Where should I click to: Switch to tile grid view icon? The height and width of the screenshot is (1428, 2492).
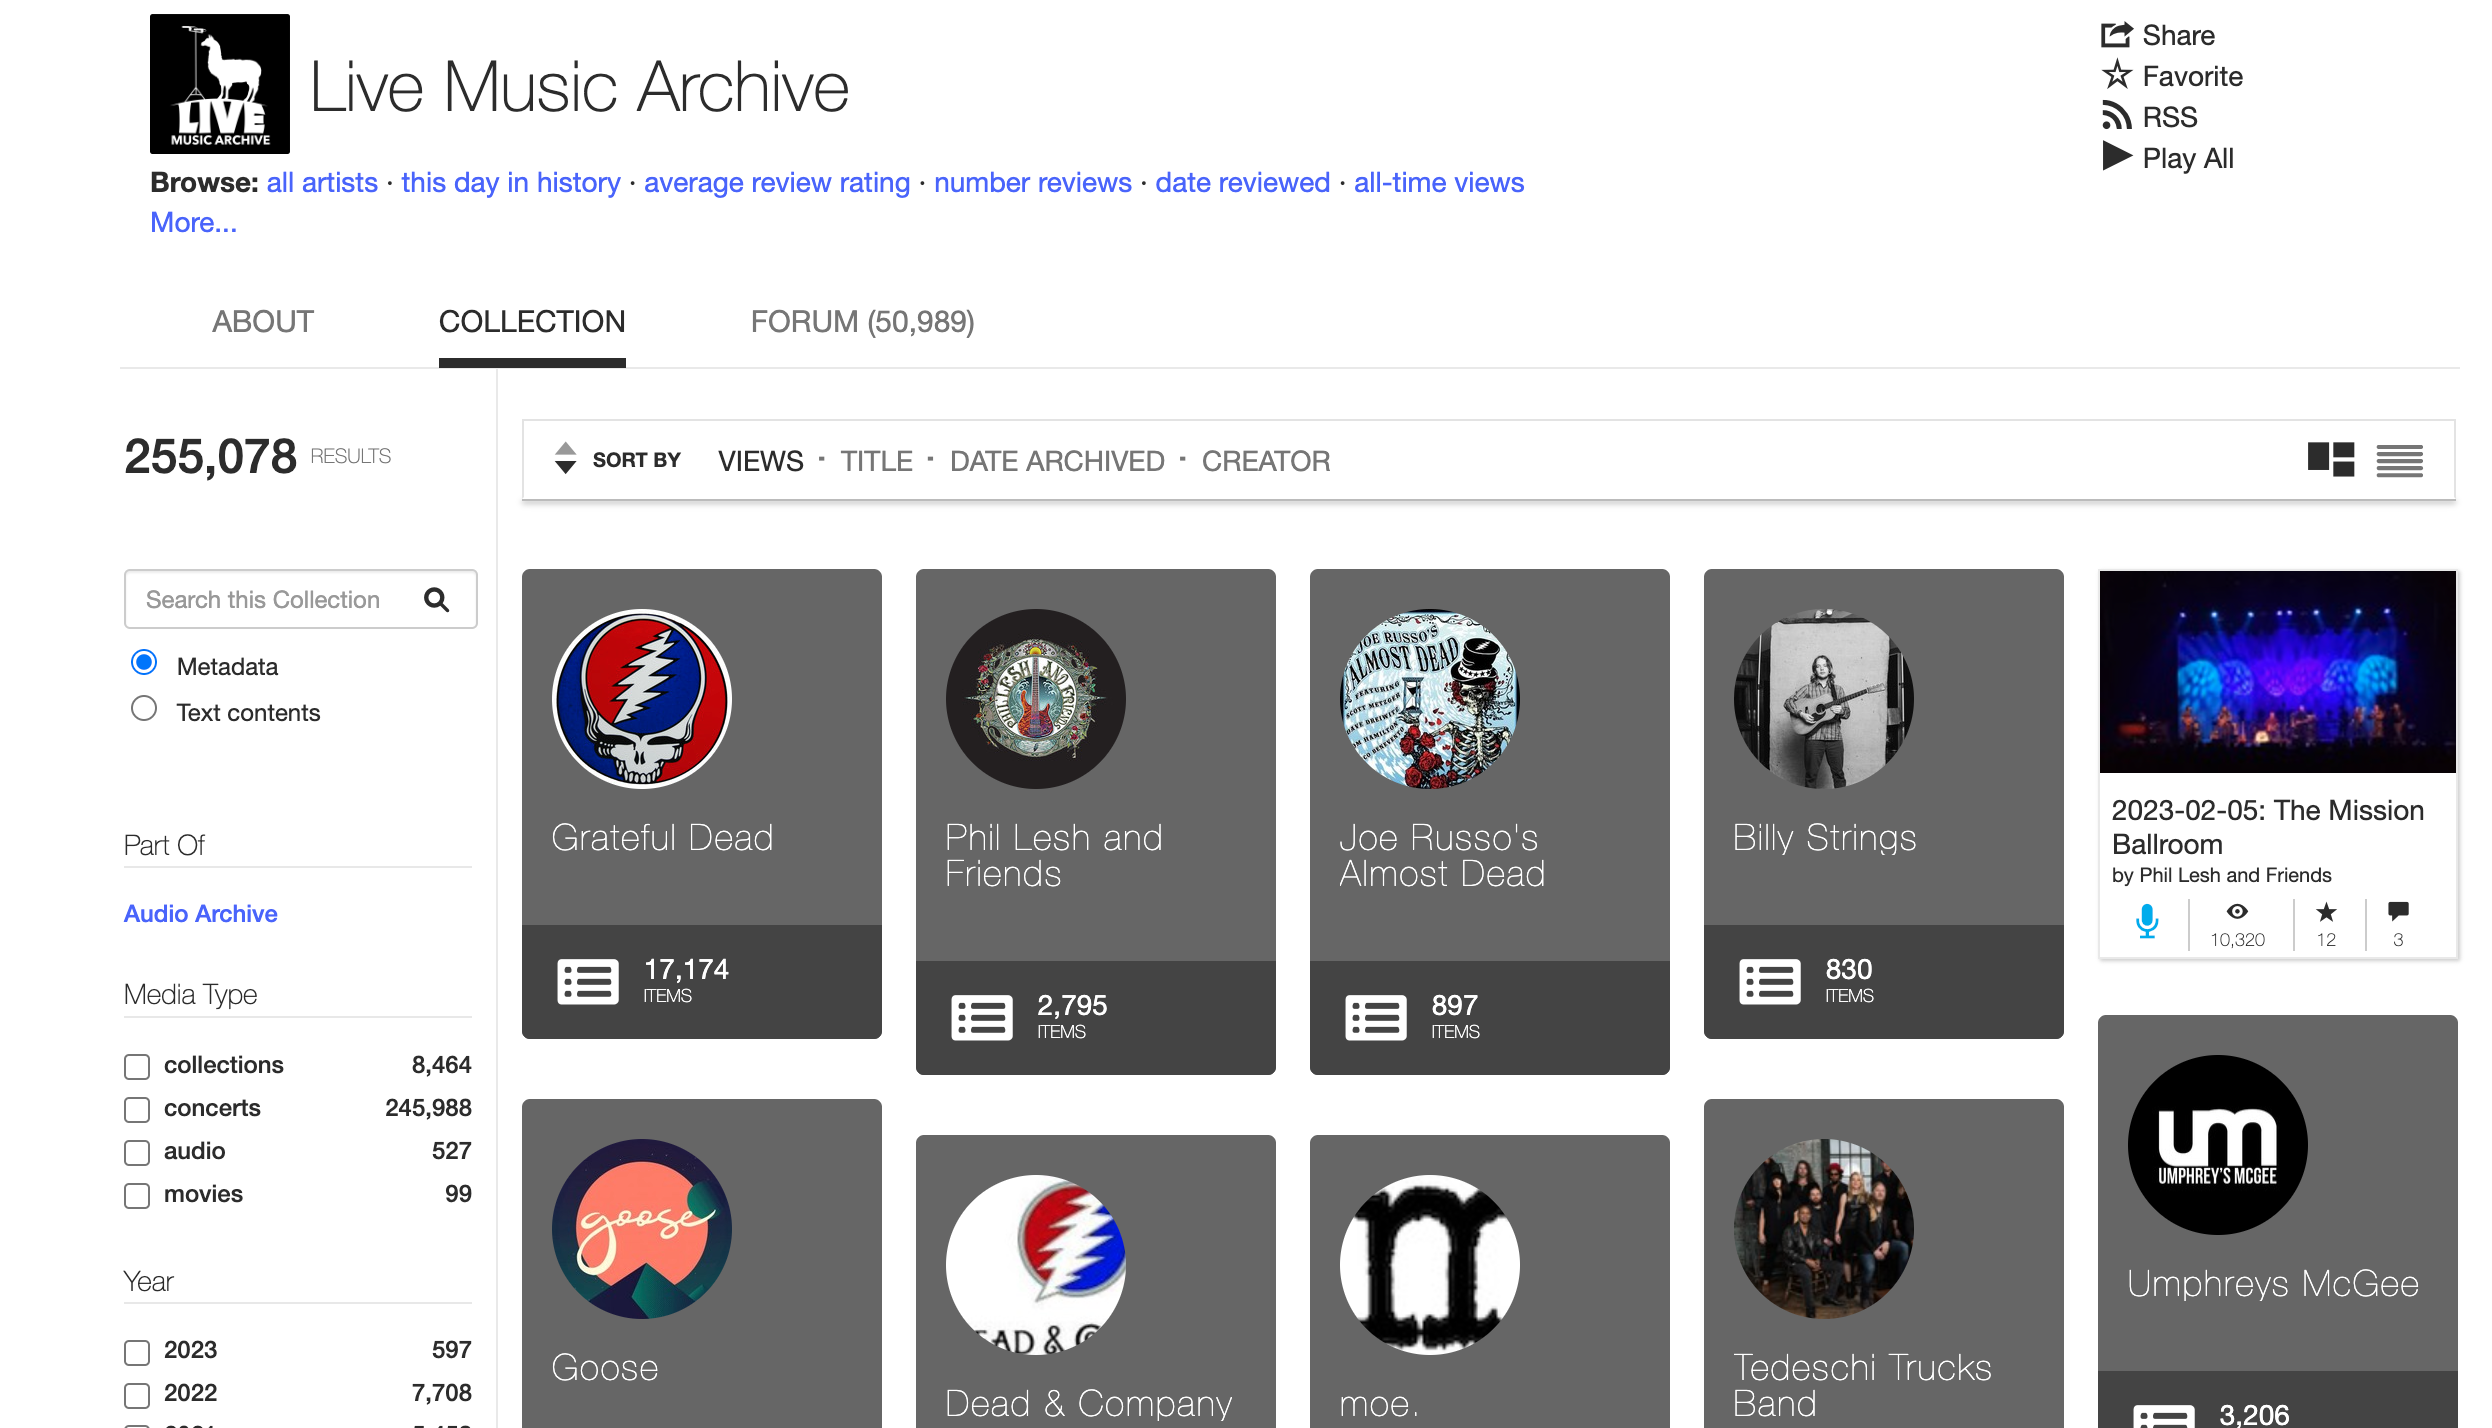pyautogui.click(x=2330, y=460)
